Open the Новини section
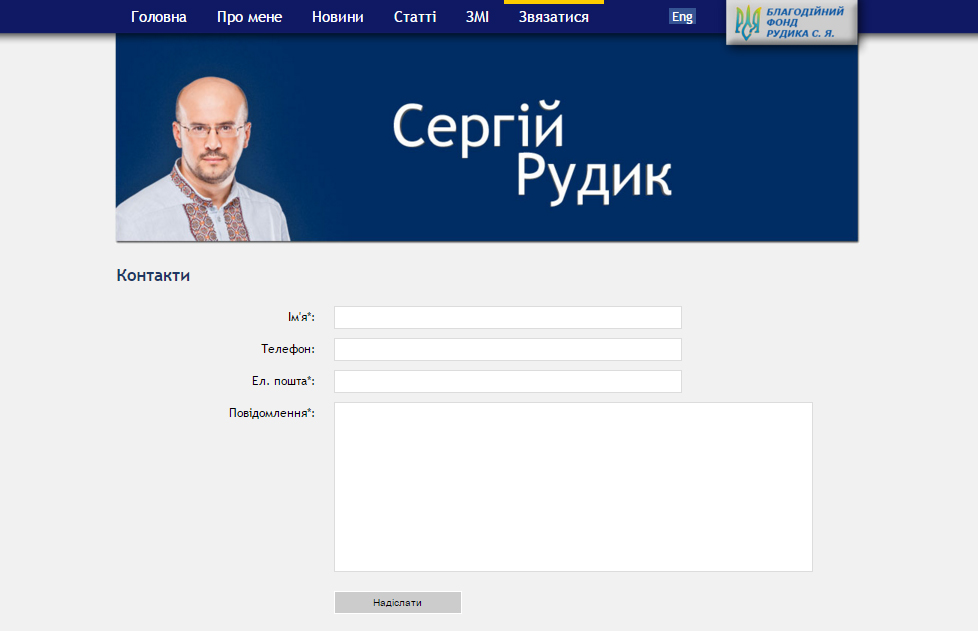Screen dimensions: 978x631 (x=337, y=17)
